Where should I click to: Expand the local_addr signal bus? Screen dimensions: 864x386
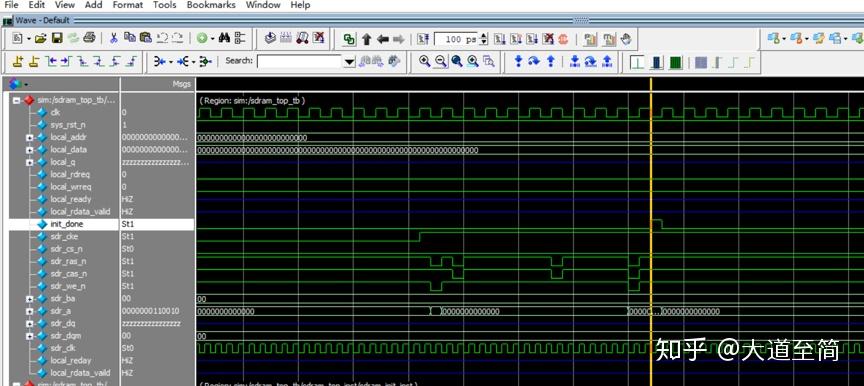pyautogui.click(x=30, y=137)
